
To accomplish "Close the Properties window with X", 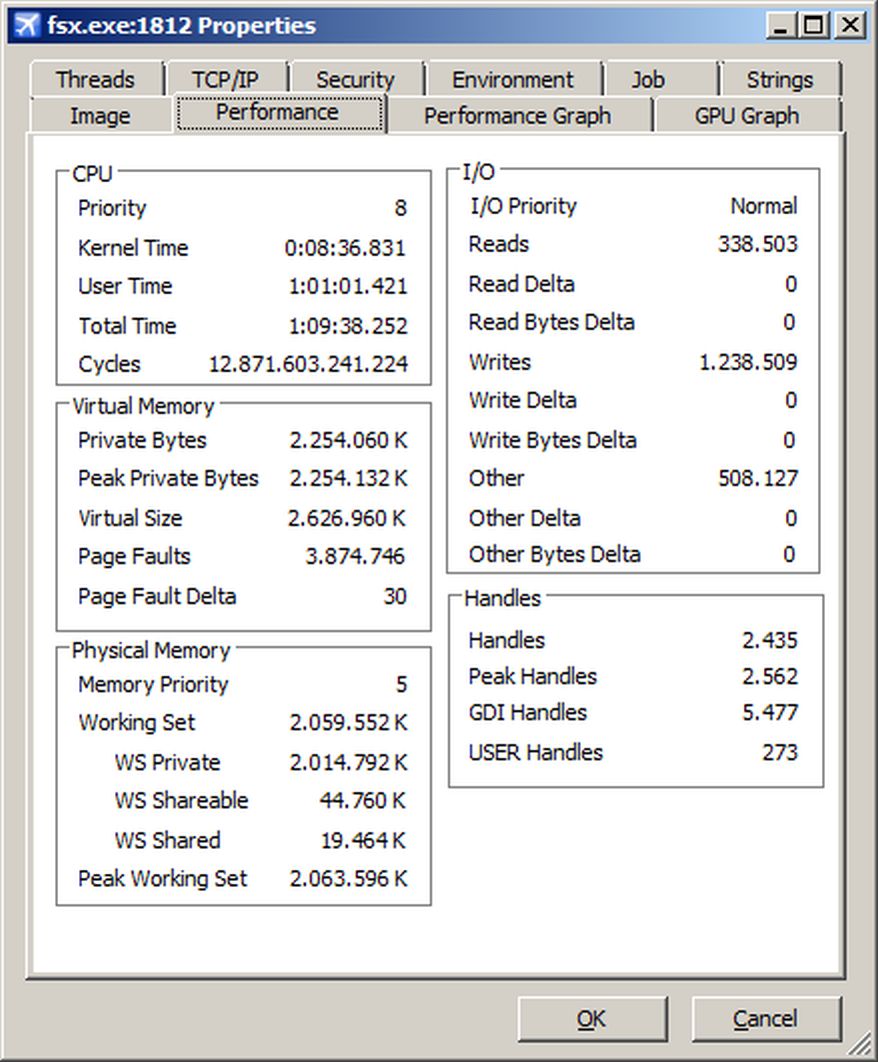I will pyautogui.click(x=850, y=26).
